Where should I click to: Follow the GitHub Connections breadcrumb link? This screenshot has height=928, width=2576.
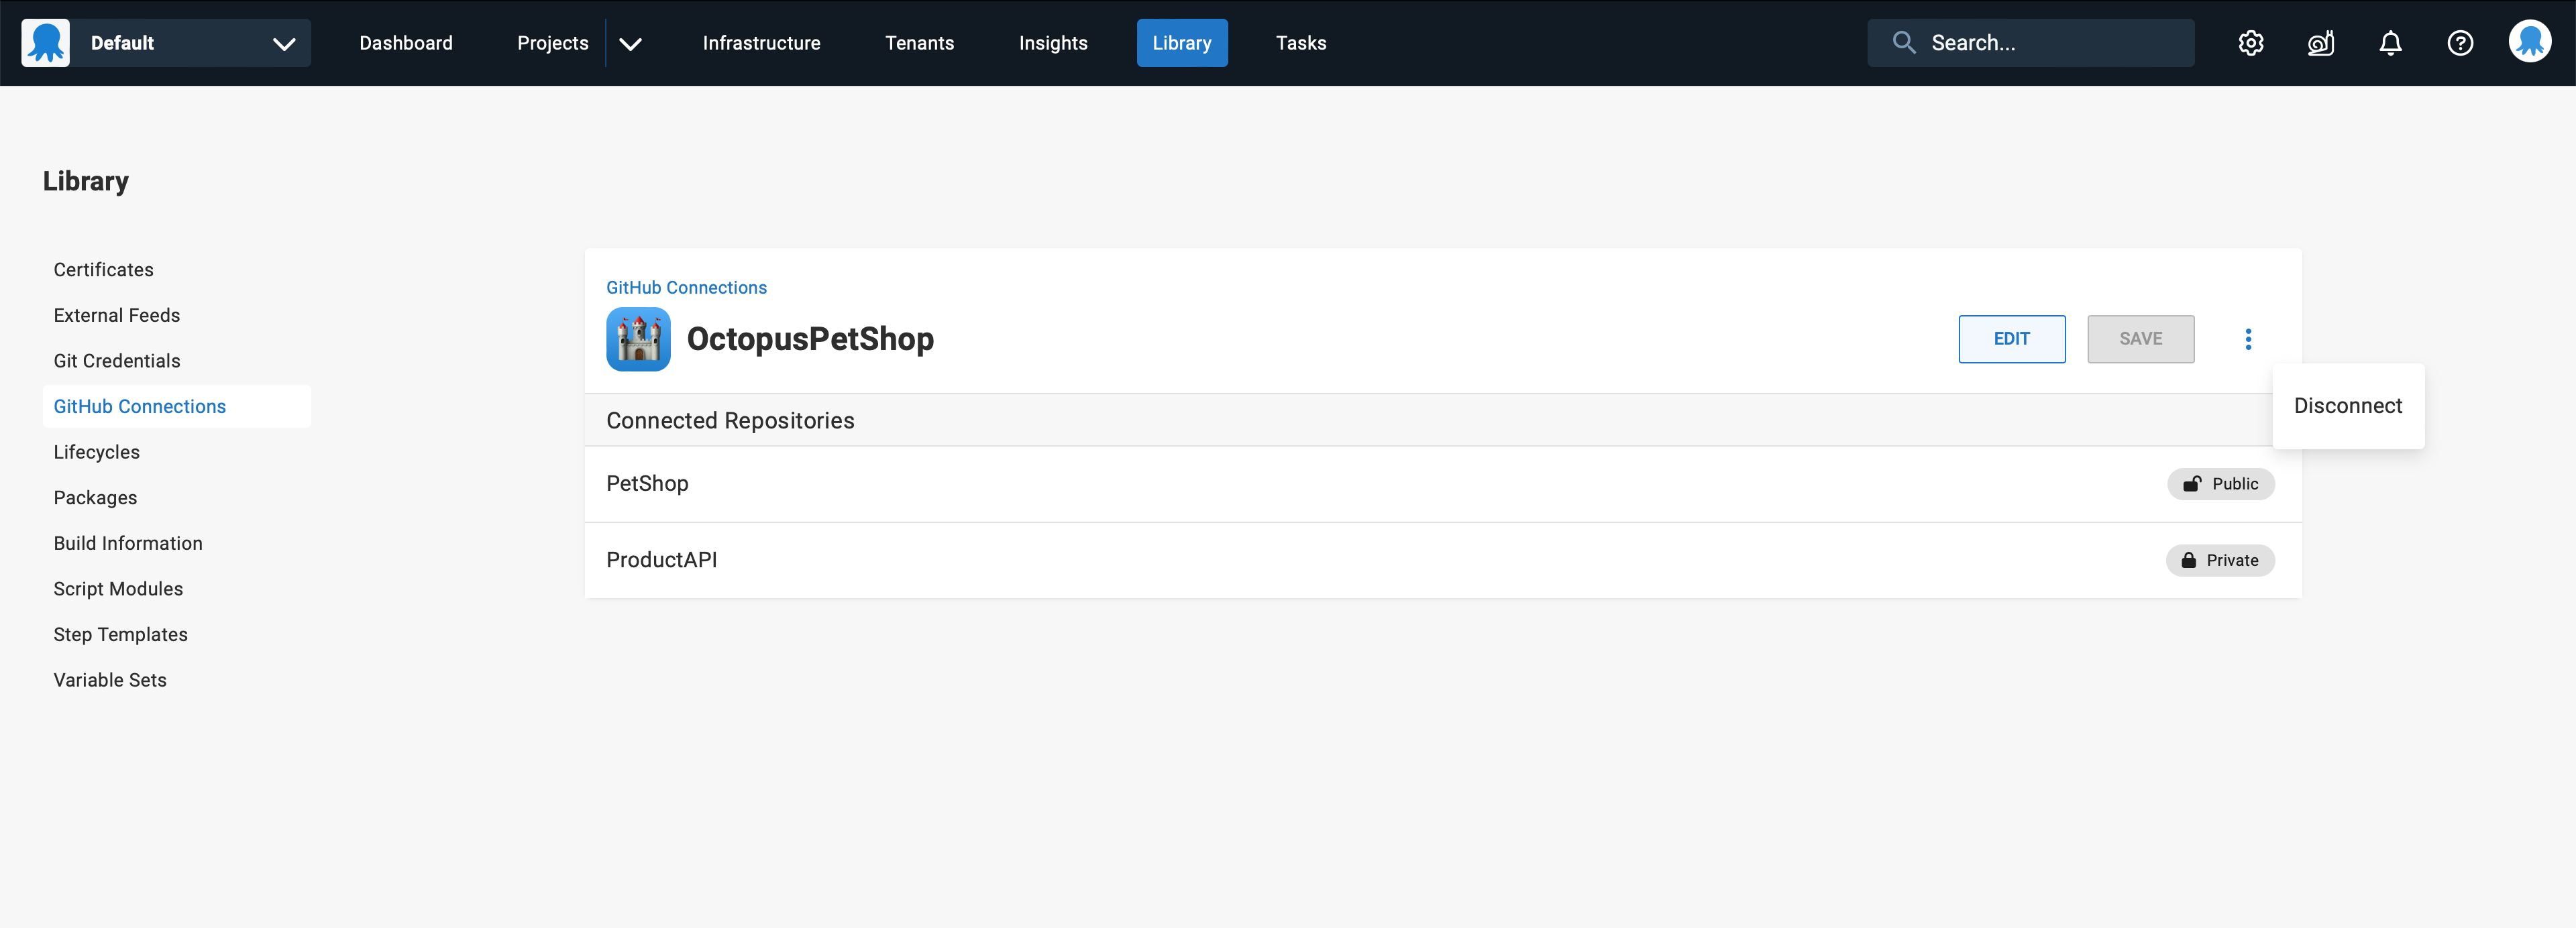(686, 287)
